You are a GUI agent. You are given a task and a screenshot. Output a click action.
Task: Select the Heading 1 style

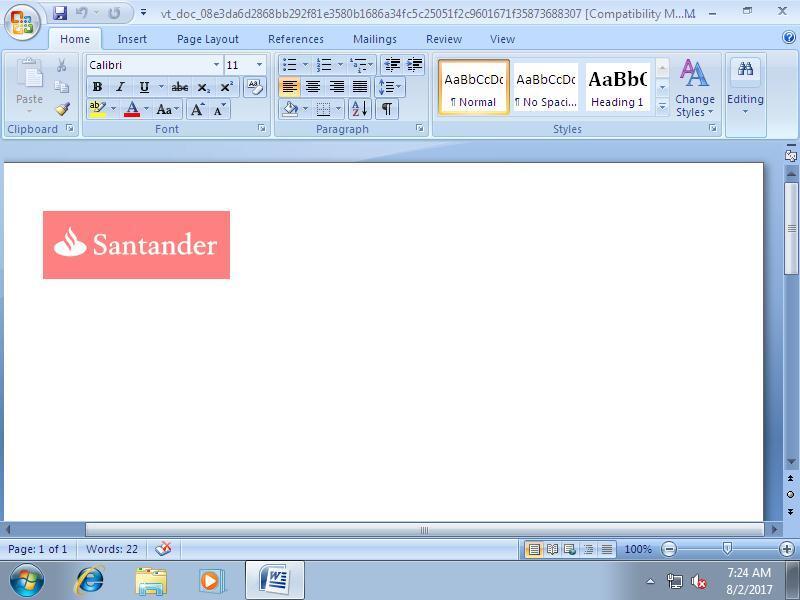pyautogui.click(x=616, y=85)
